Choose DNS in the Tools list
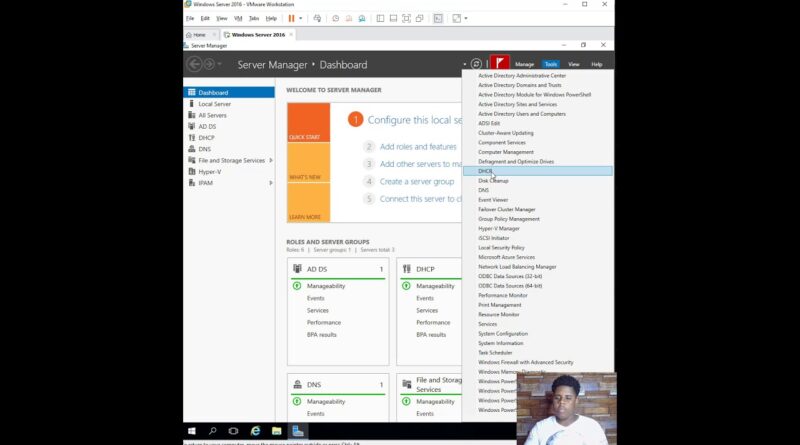 coord(483,190)
